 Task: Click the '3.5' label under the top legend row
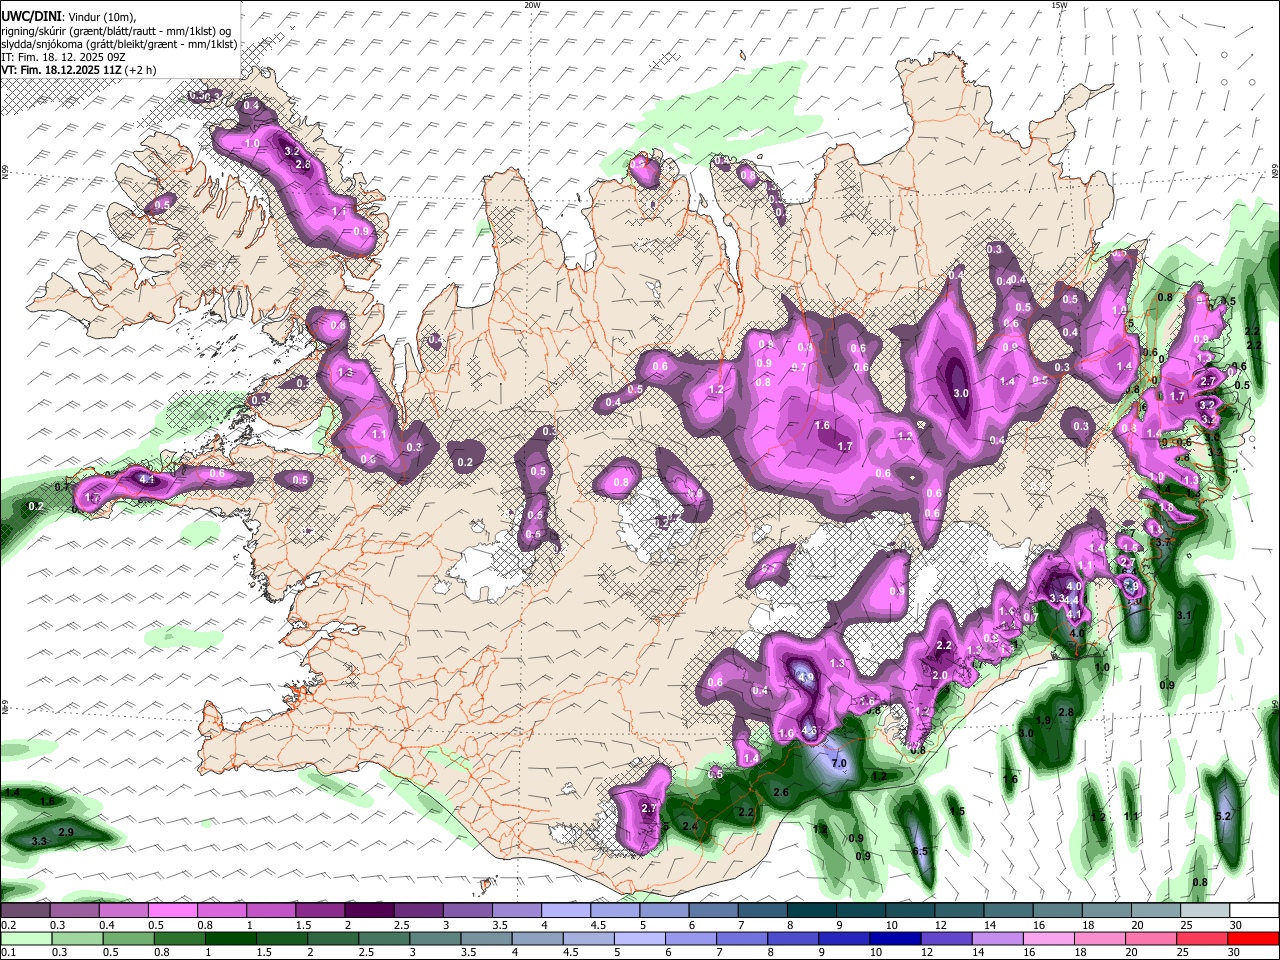tap(500, 925)
